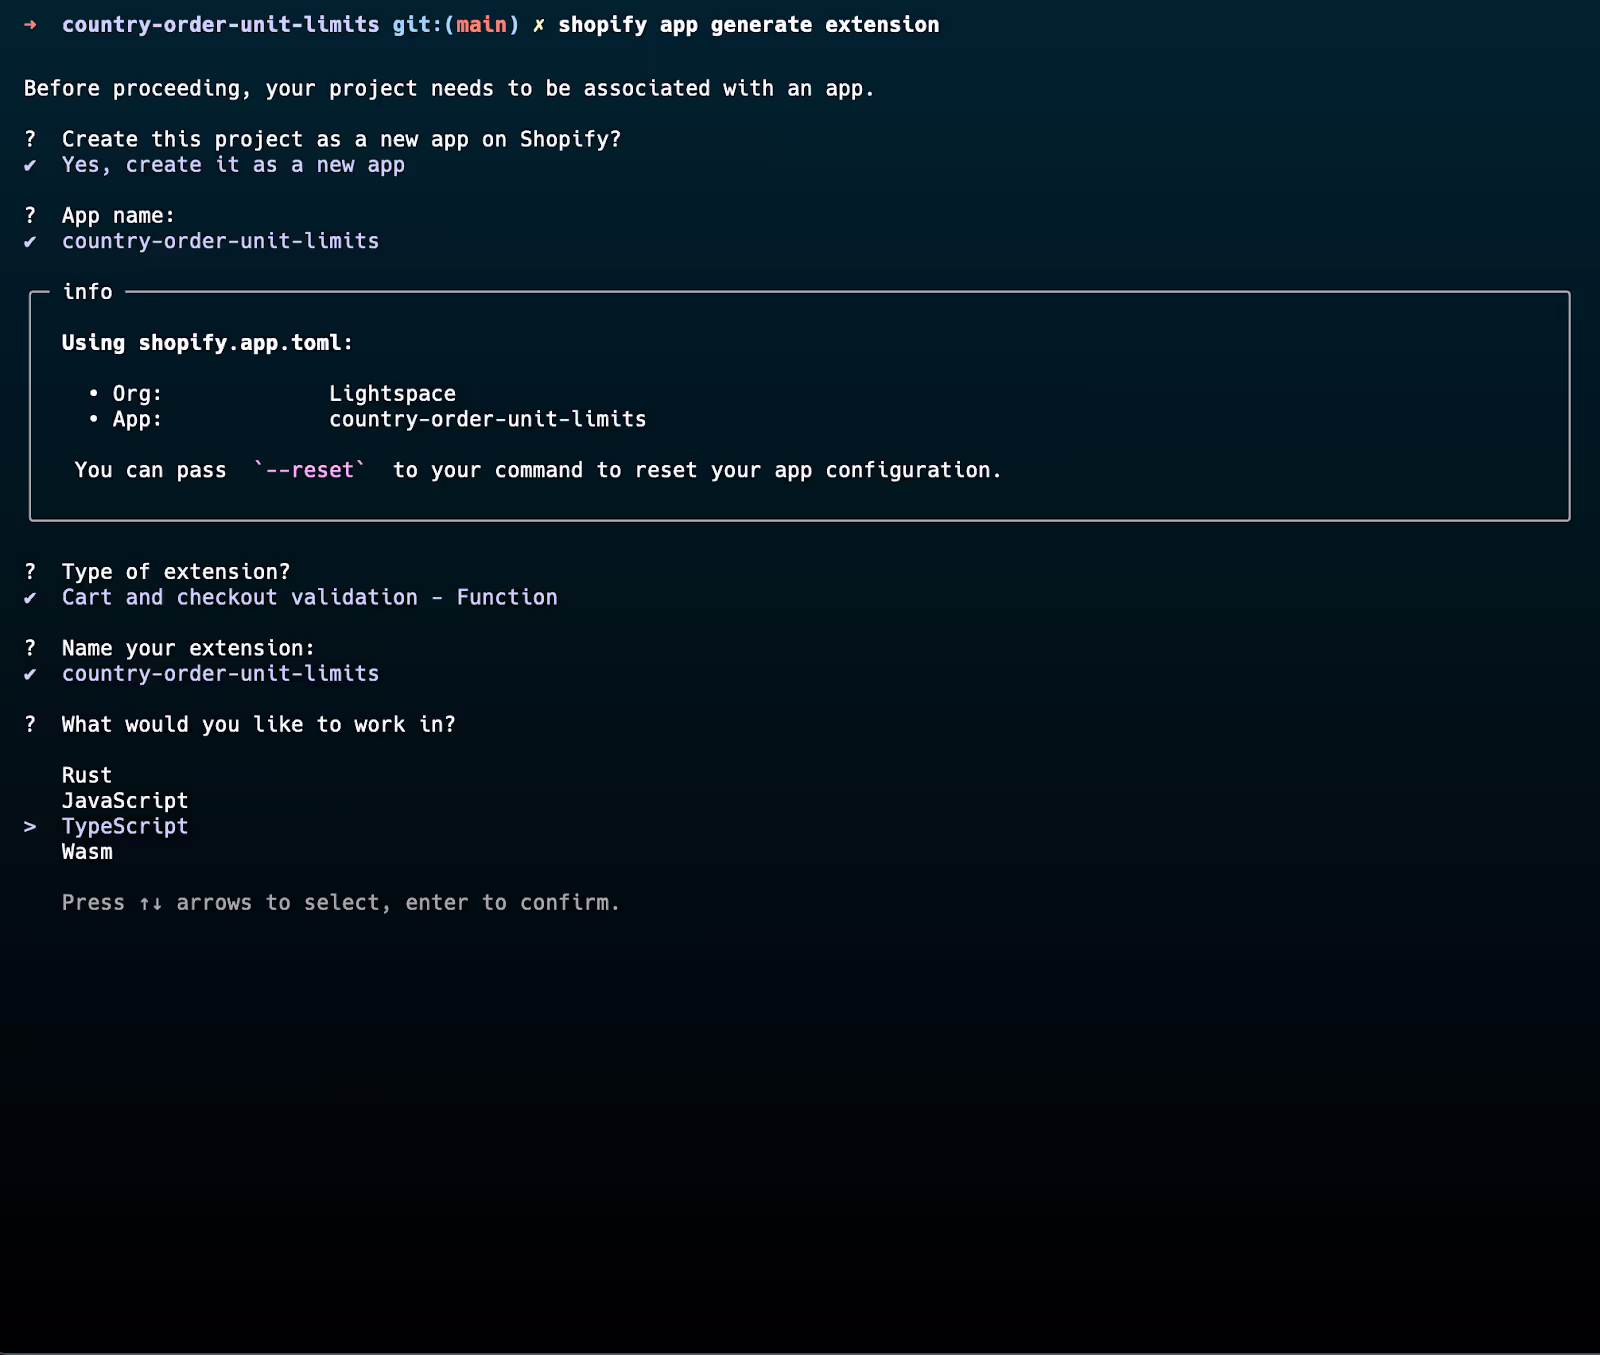Click the App value in the info box
This screenshot has width=1600, height=1355.
488,419
